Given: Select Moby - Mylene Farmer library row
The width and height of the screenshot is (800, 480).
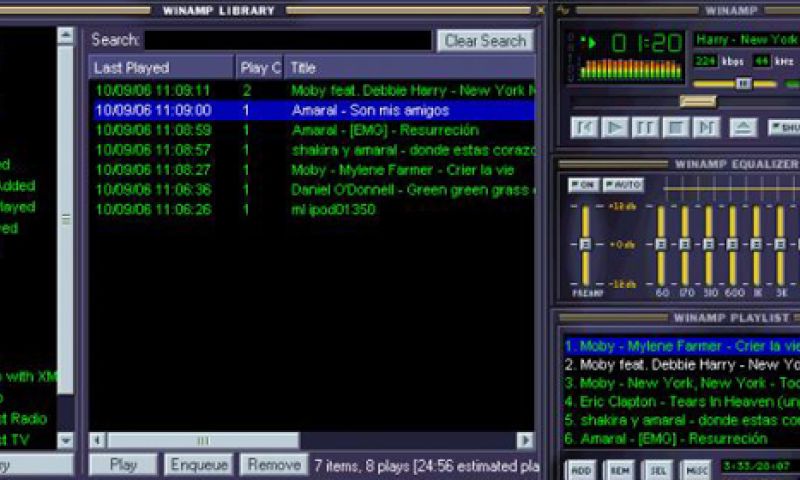Looking at the screenshot, I should coord(312,170).
